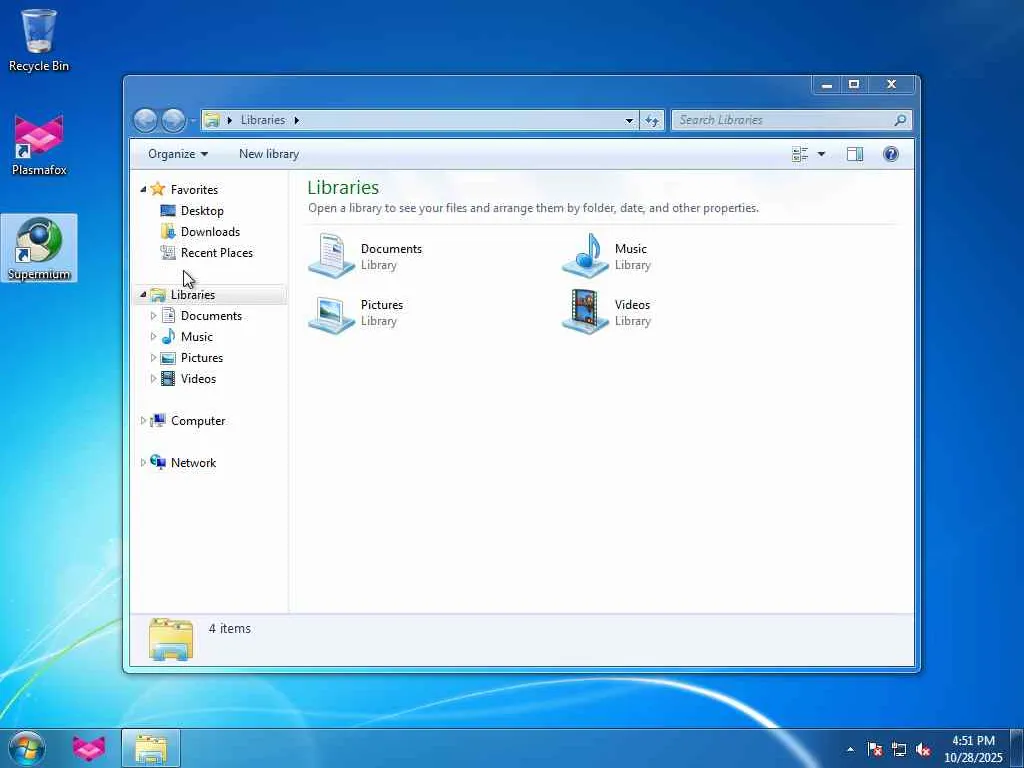Expand the Documents node in sidebar
1024x768 pixels.
[x=153, y=315]
